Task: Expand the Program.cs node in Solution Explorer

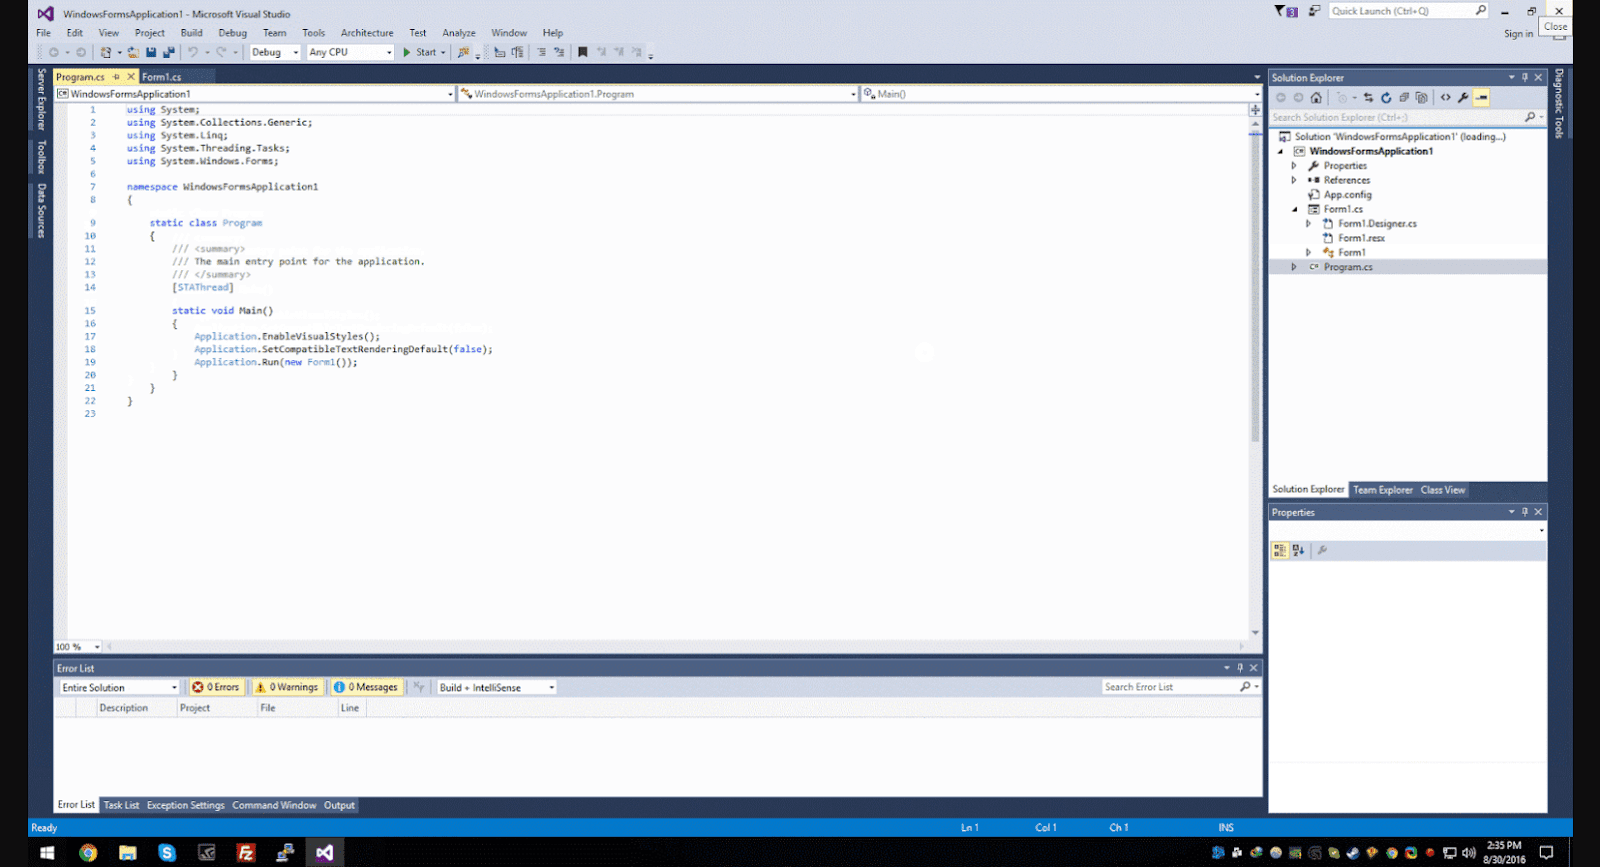Action: point(1294,267)
